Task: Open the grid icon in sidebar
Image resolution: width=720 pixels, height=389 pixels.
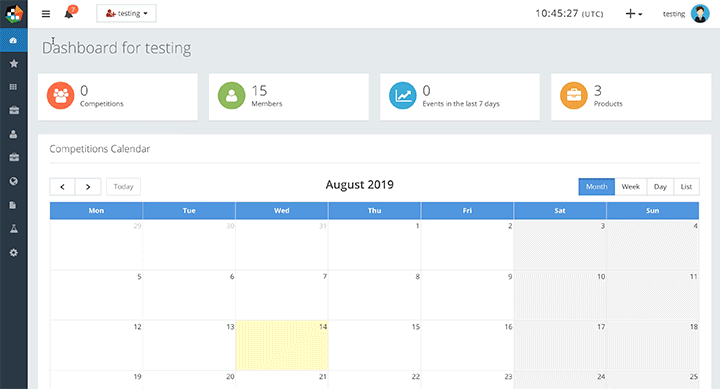Action: [x=14, y=87]
